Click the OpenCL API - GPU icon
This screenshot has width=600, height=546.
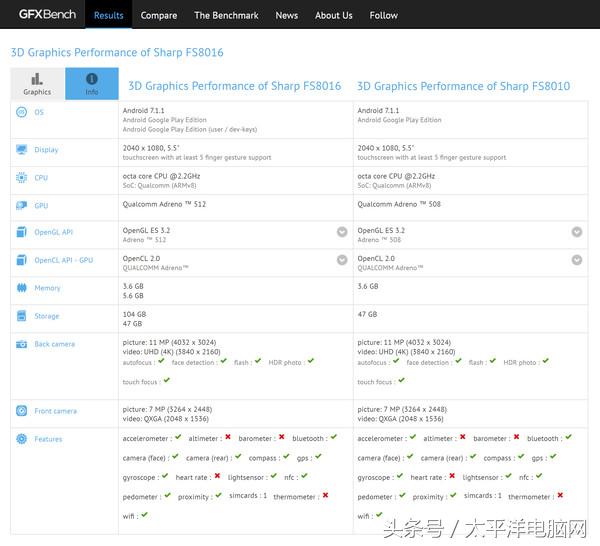click(21, 260)
